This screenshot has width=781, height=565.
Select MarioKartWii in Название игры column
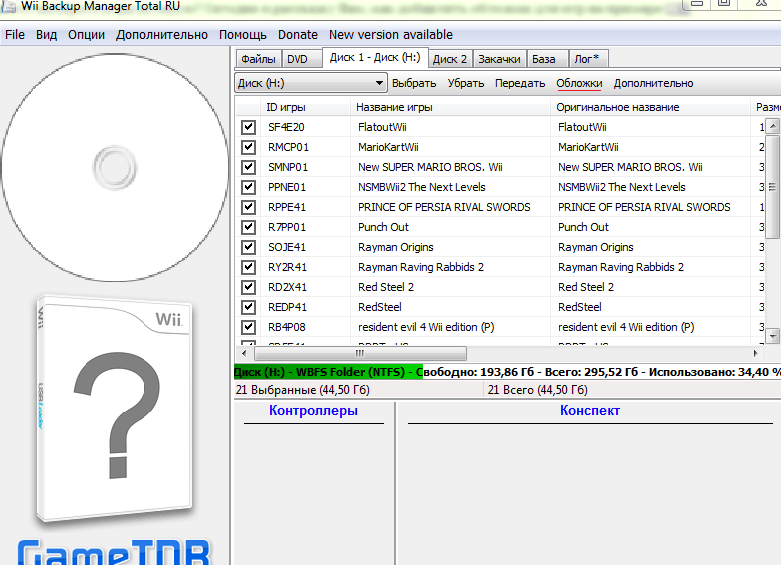point(388,147)
